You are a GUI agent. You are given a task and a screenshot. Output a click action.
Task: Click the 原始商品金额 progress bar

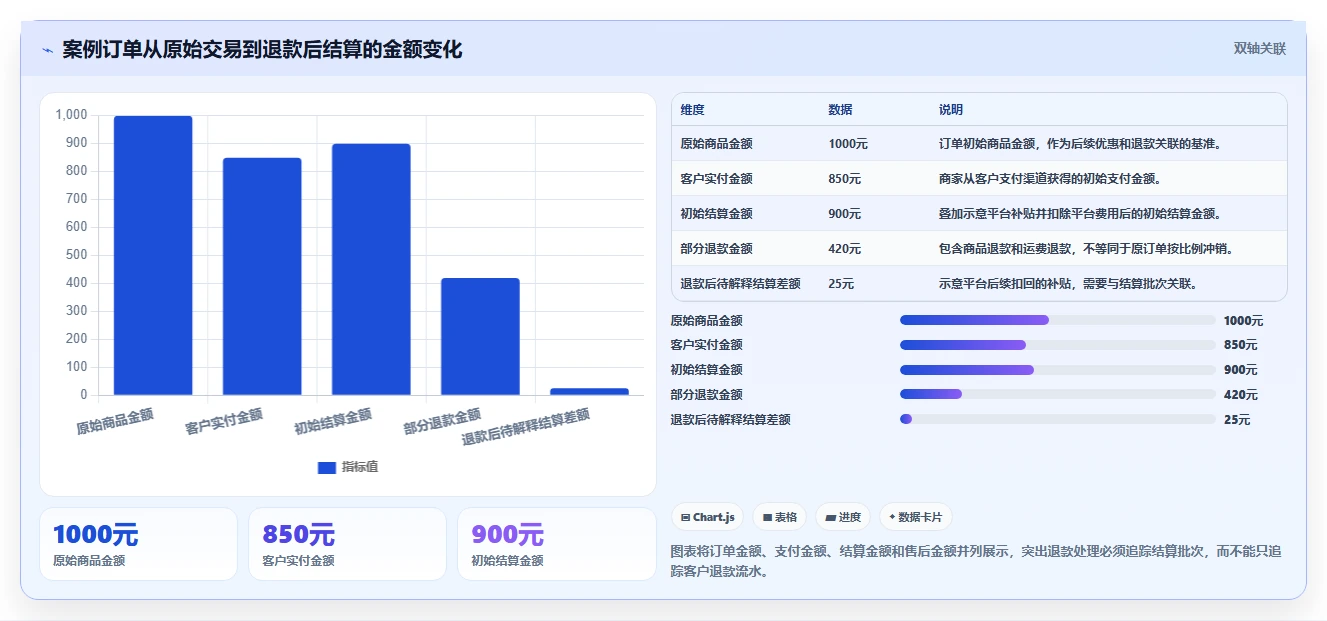click(1058, 320)
